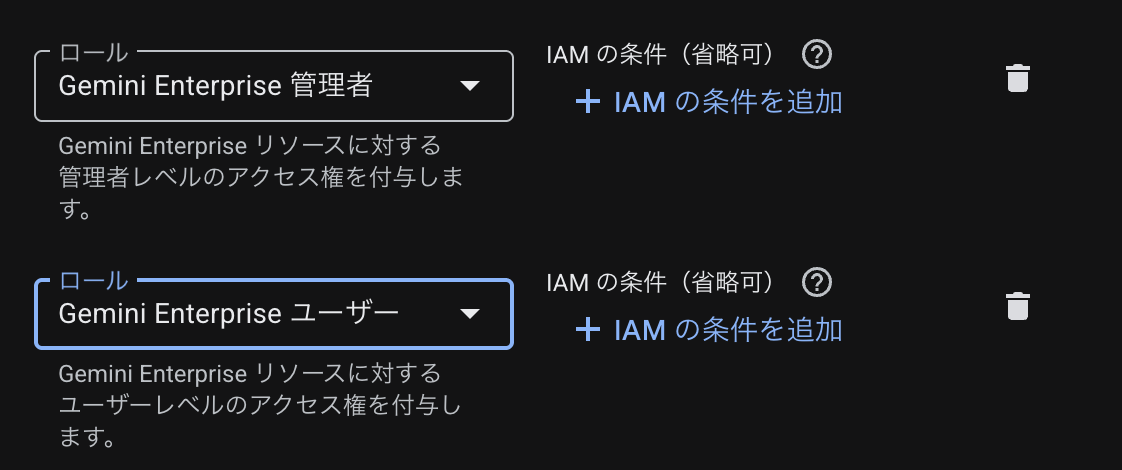Expand the dropdown arrow of the Gemini Enterprise ユーザー field
Image resolution: width=1122 pixels, height=470 pixels.
(469, 313)
